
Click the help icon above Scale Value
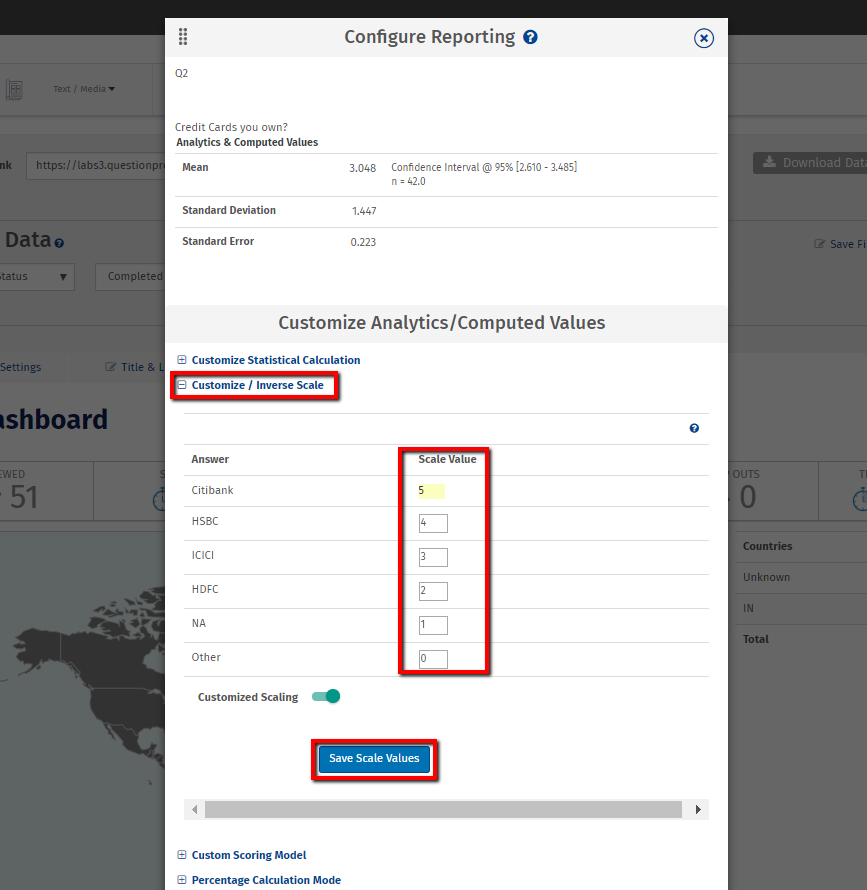pos(694,428)
